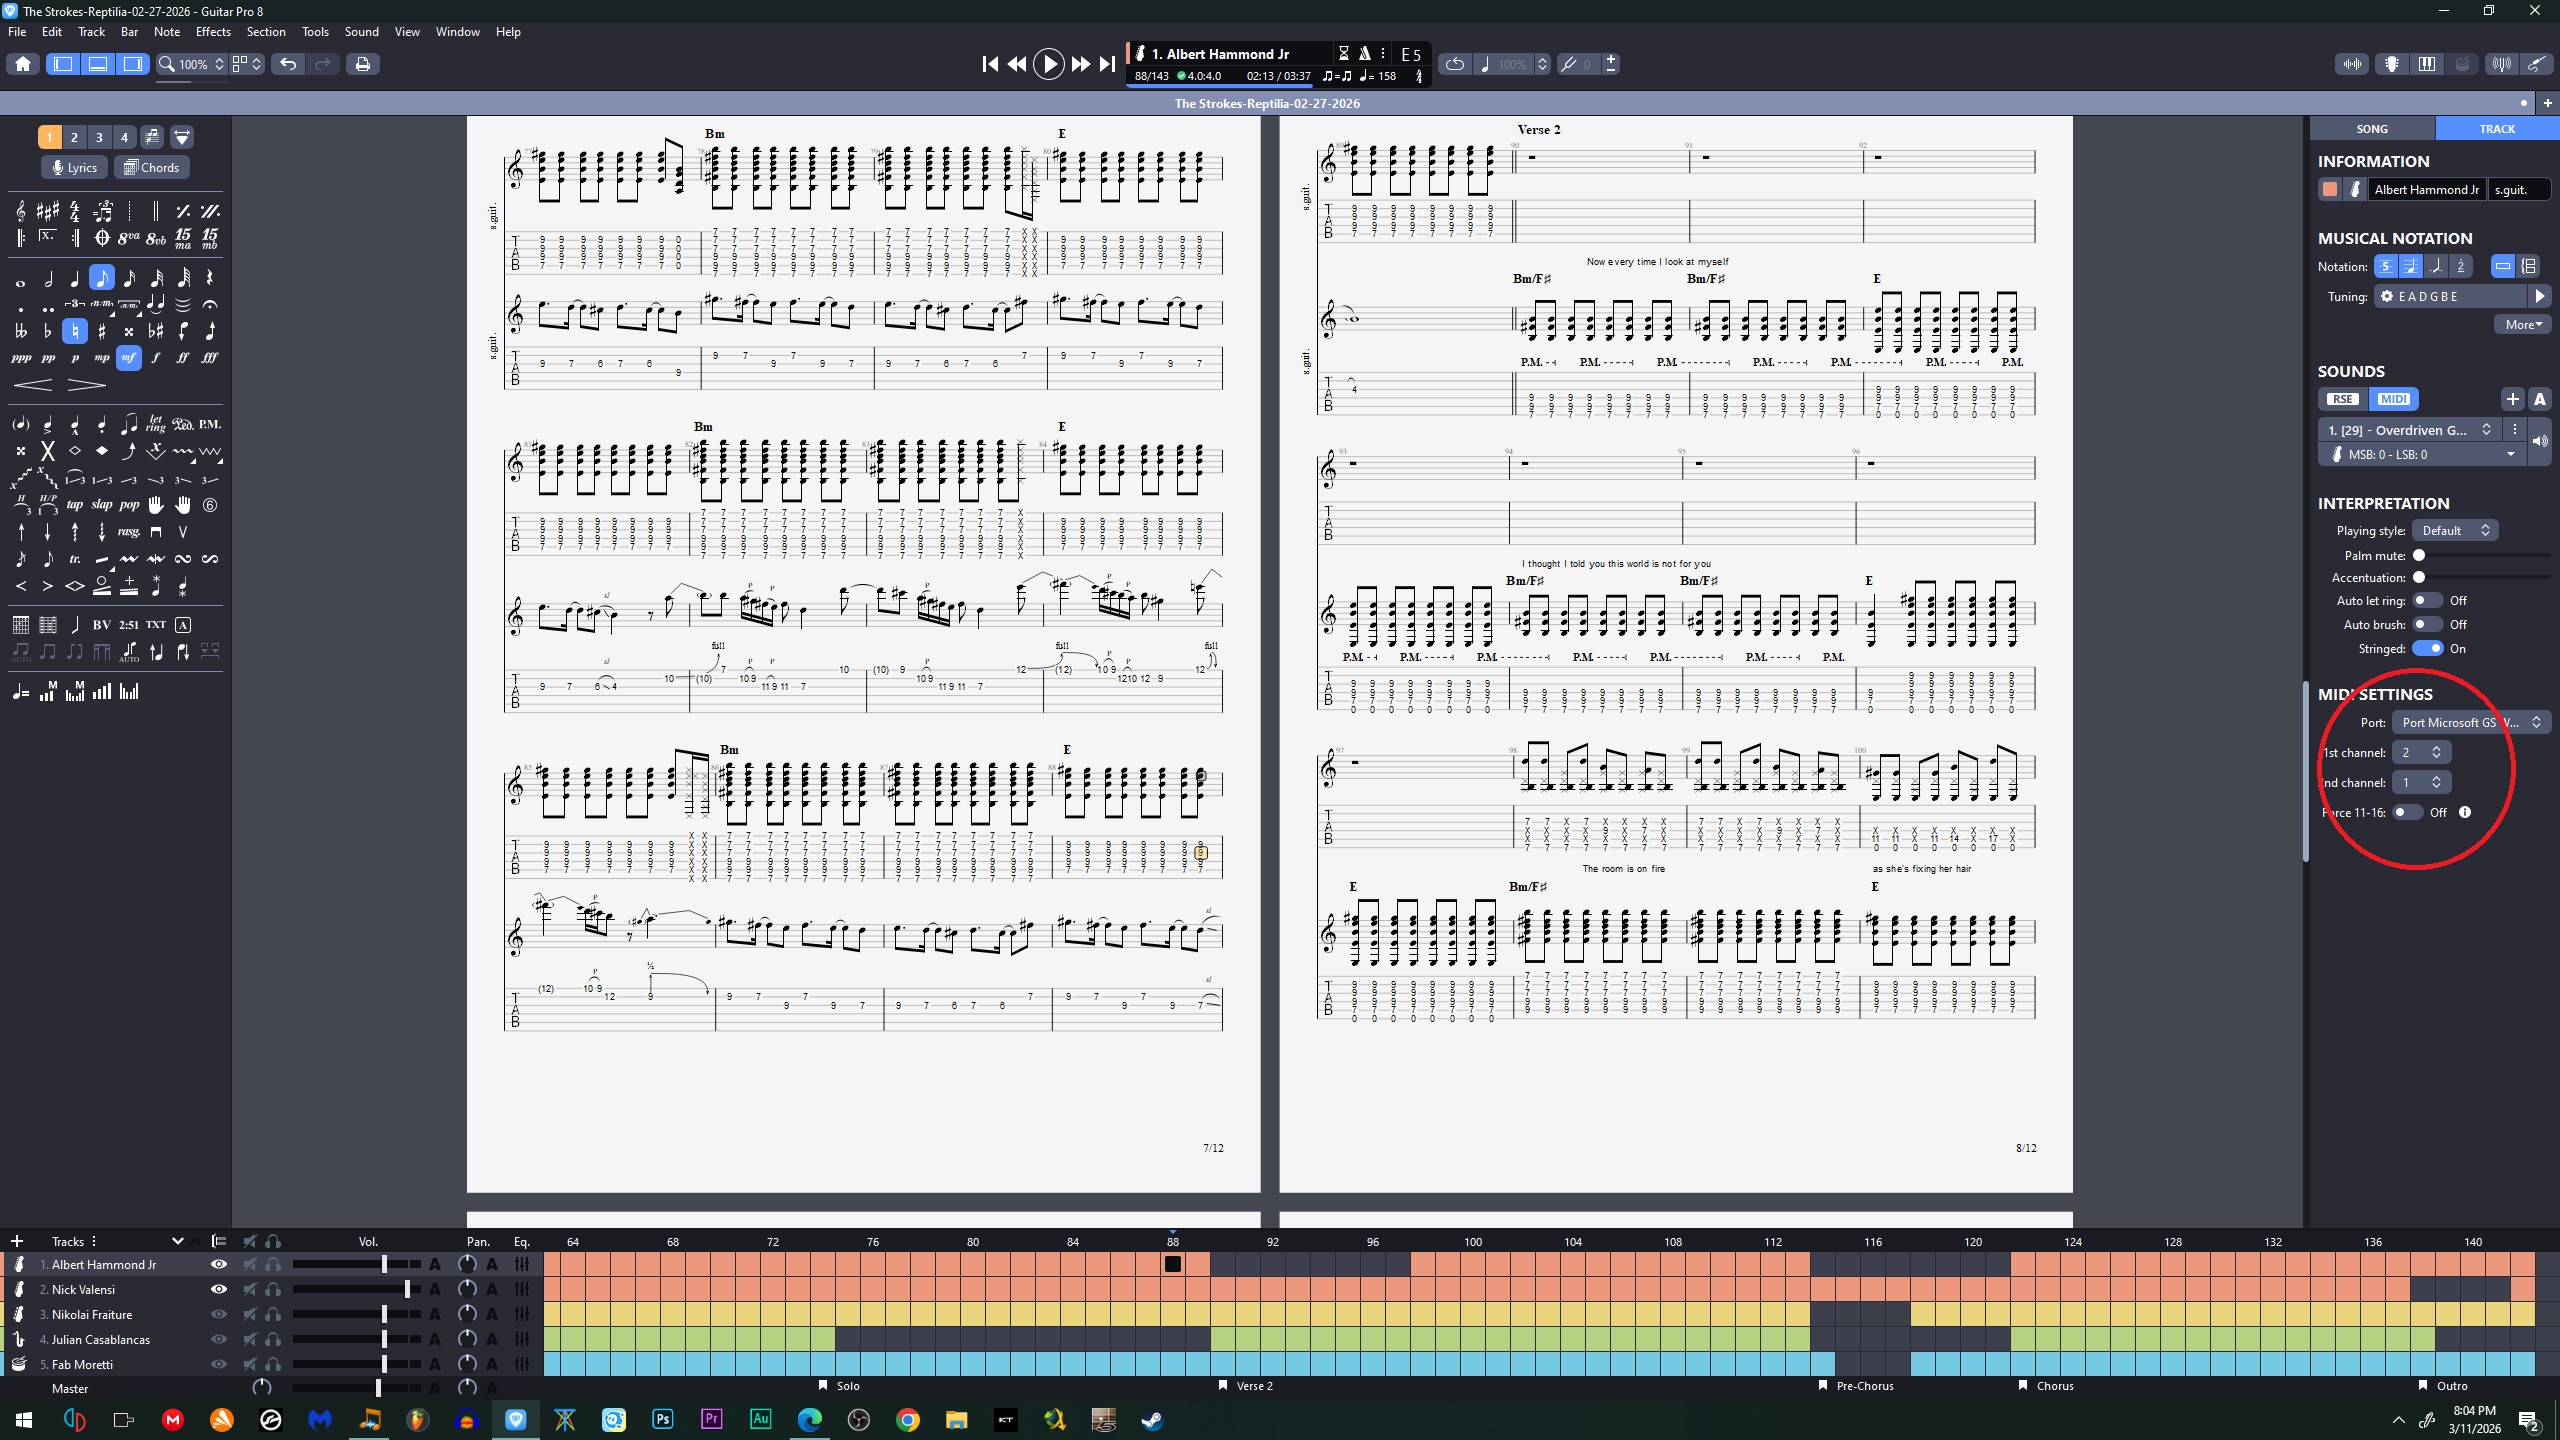Open the Playing style dropdown

2455,531
